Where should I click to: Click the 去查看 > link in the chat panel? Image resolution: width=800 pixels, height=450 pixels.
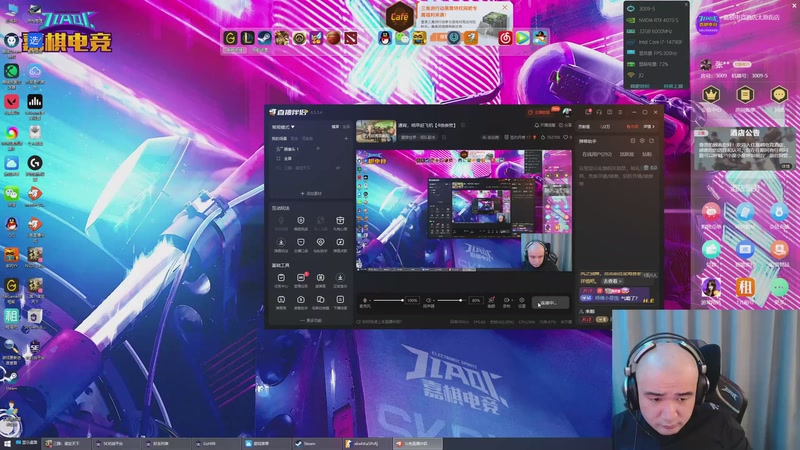click(x=611, y=281)
